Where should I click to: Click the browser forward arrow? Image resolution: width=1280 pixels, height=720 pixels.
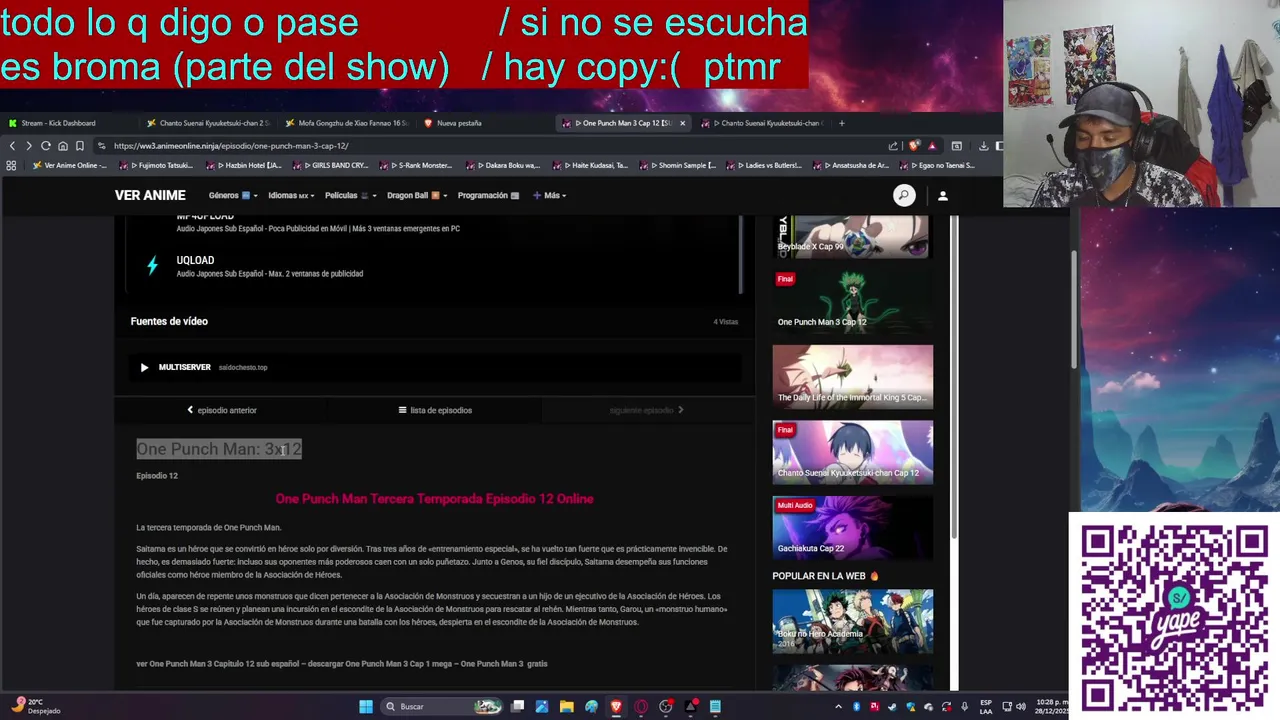click(28, 146)
